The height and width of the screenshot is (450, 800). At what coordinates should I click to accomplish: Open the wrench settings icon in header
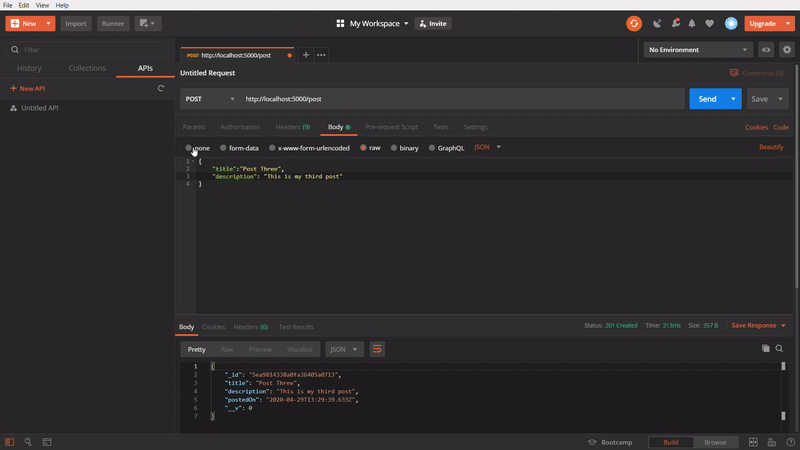(676, 23)
